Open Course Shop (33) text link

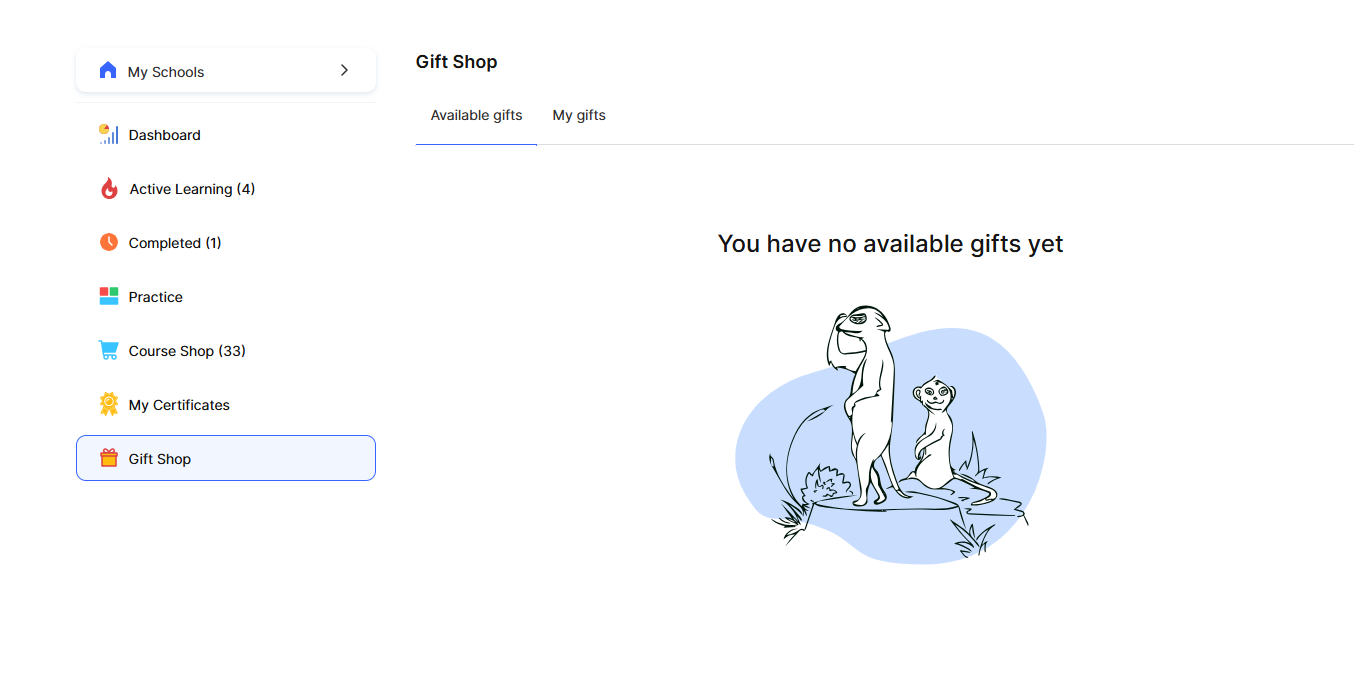187,351
